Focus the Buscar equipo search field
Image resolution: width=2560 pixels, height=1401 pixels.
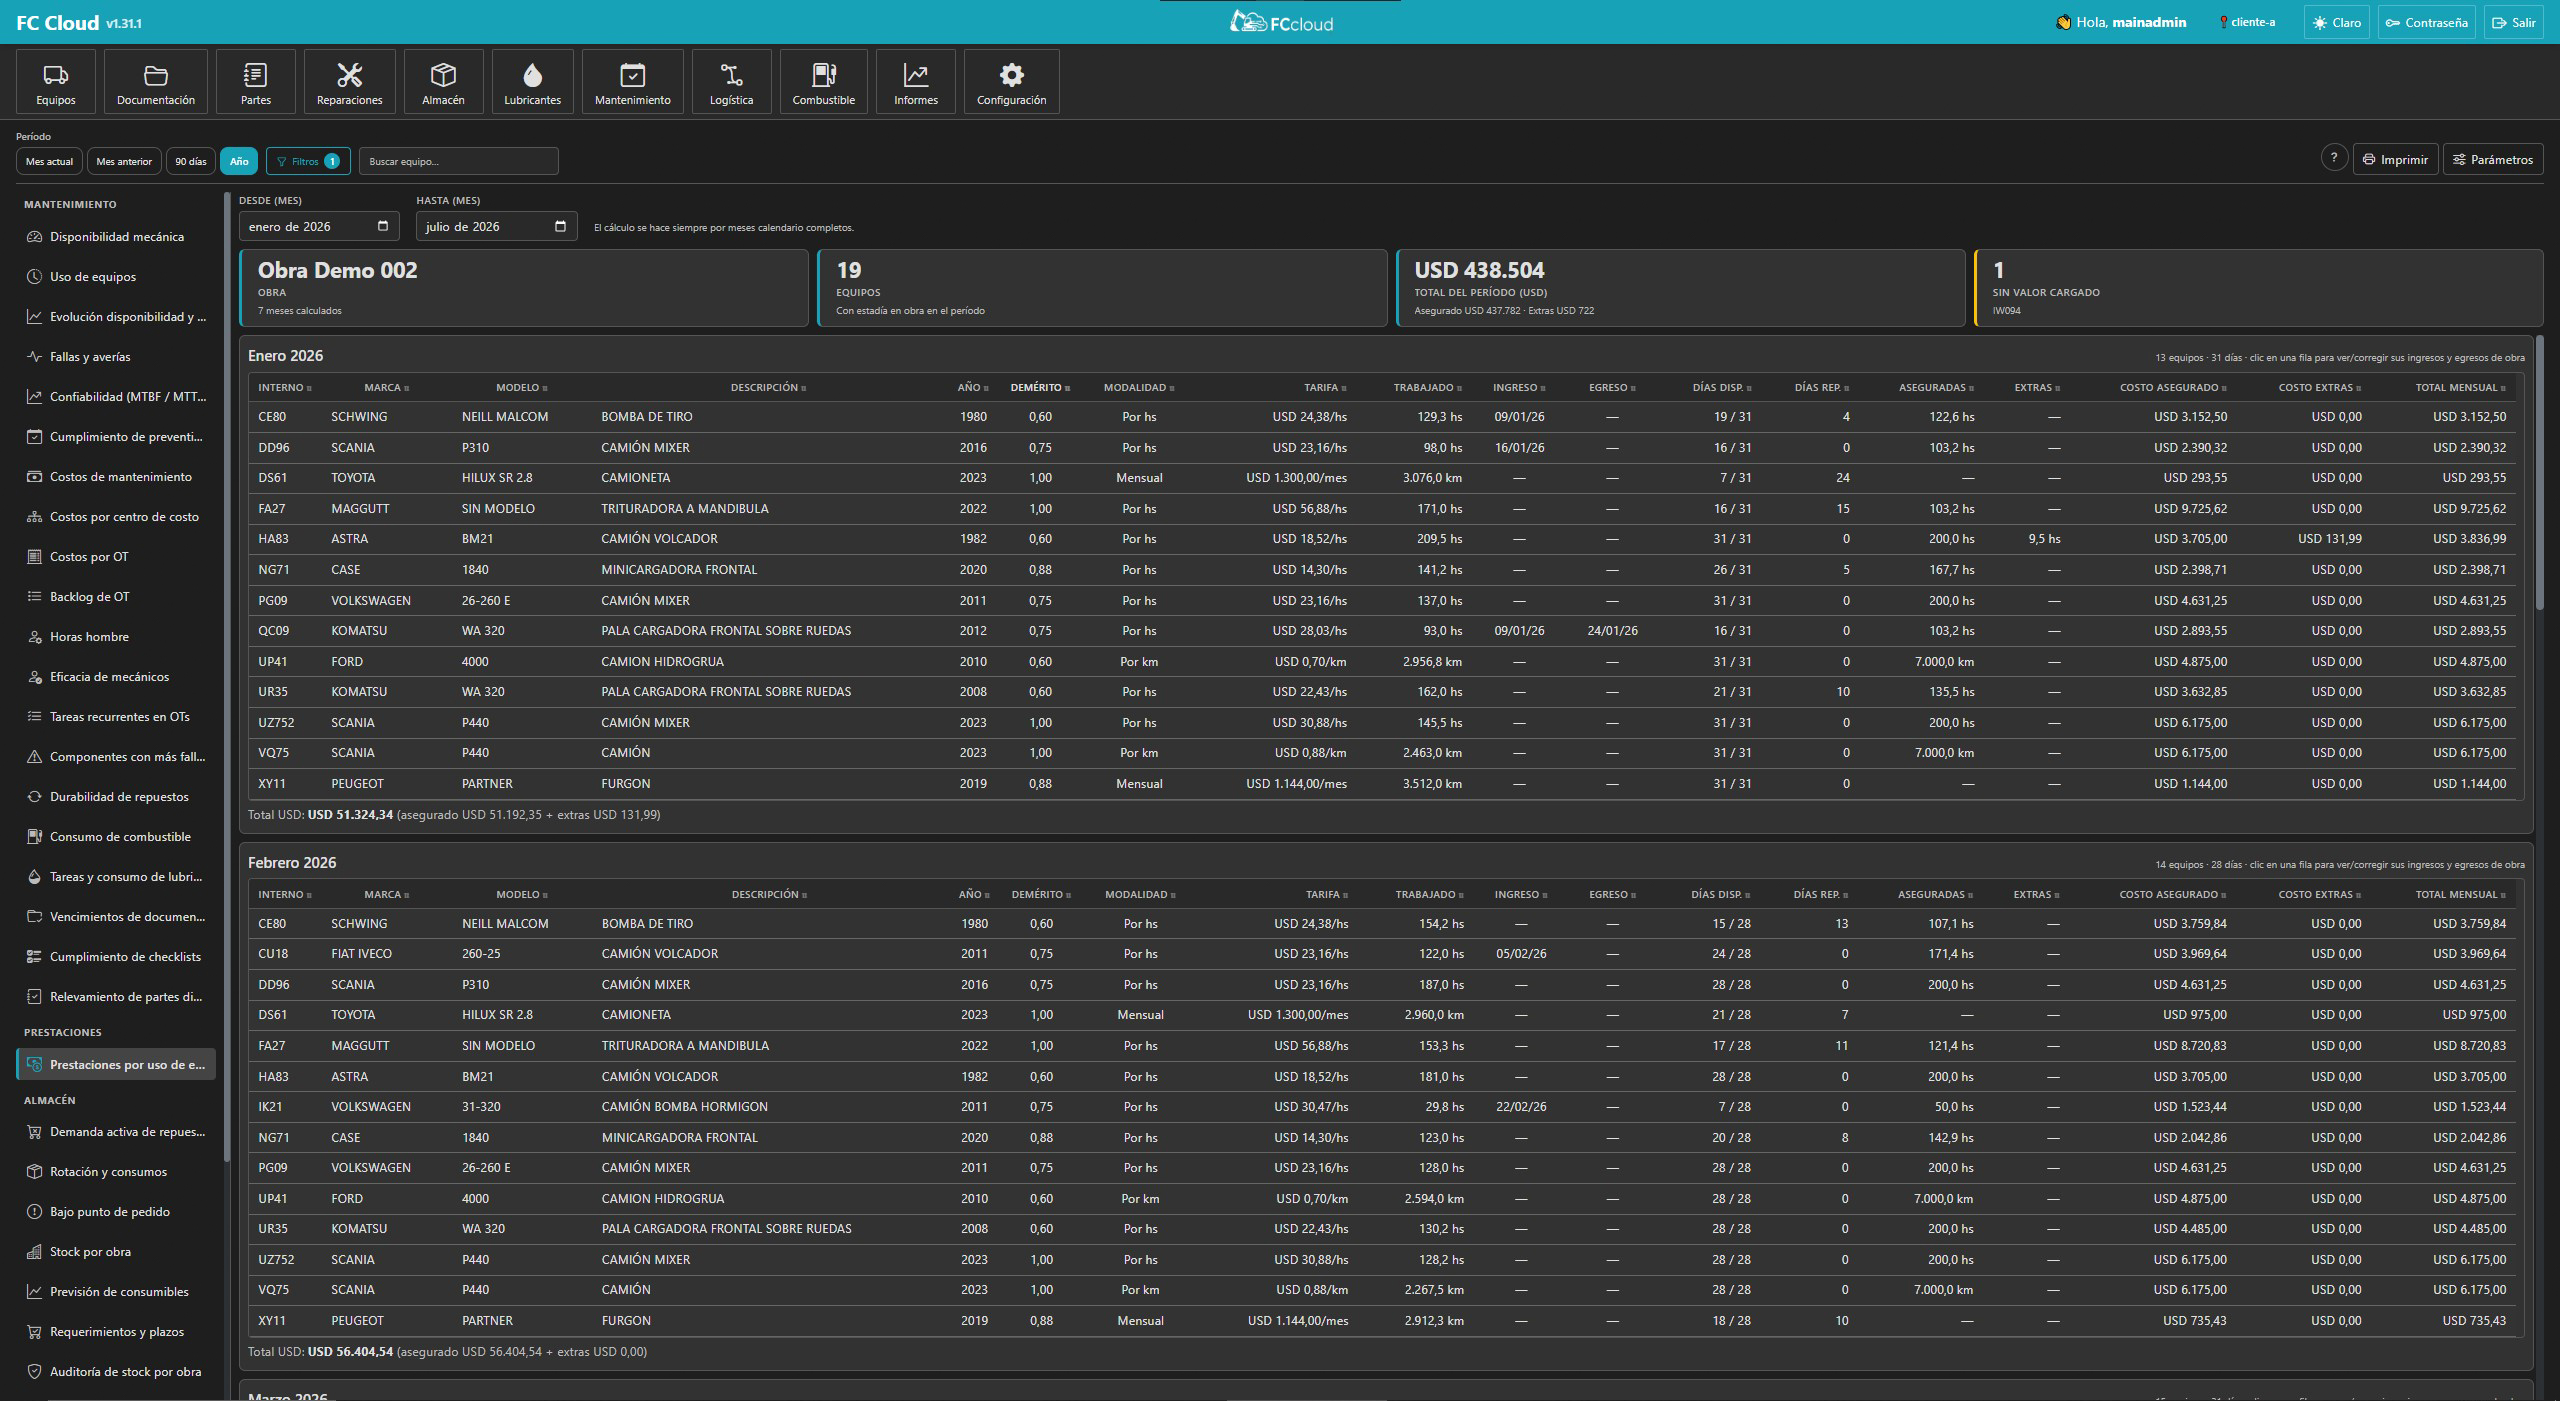tap(458, 161)
